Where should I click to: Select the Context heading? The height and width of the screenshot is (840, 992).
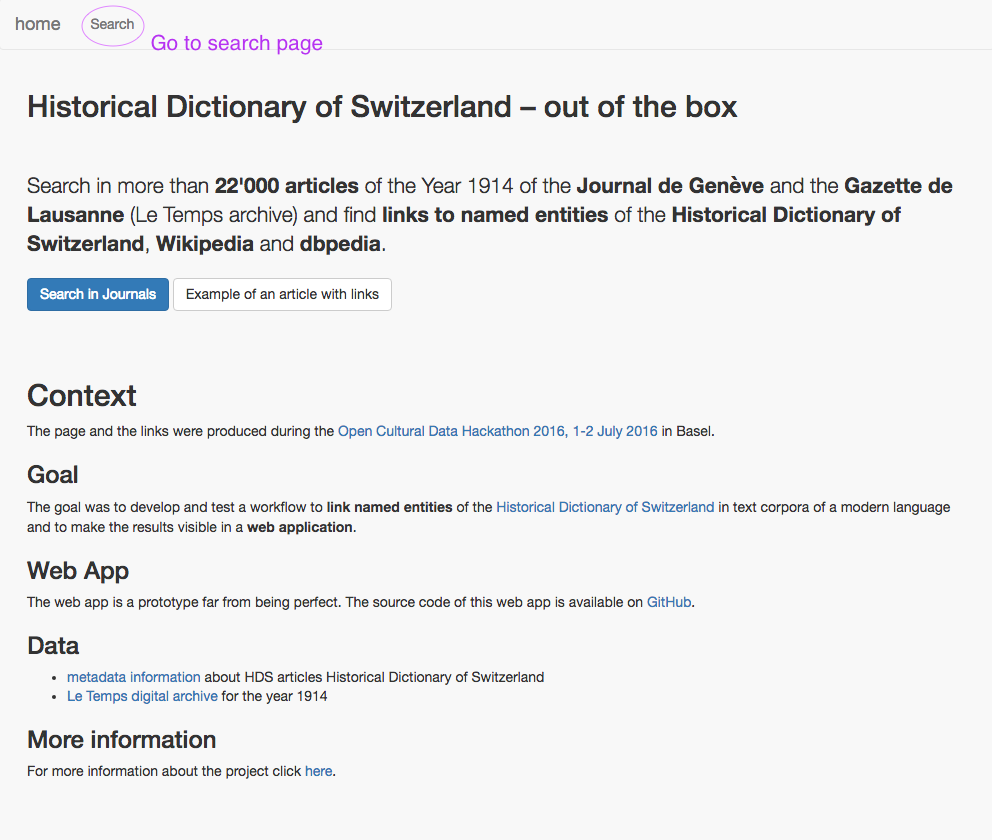click(82, 395)
